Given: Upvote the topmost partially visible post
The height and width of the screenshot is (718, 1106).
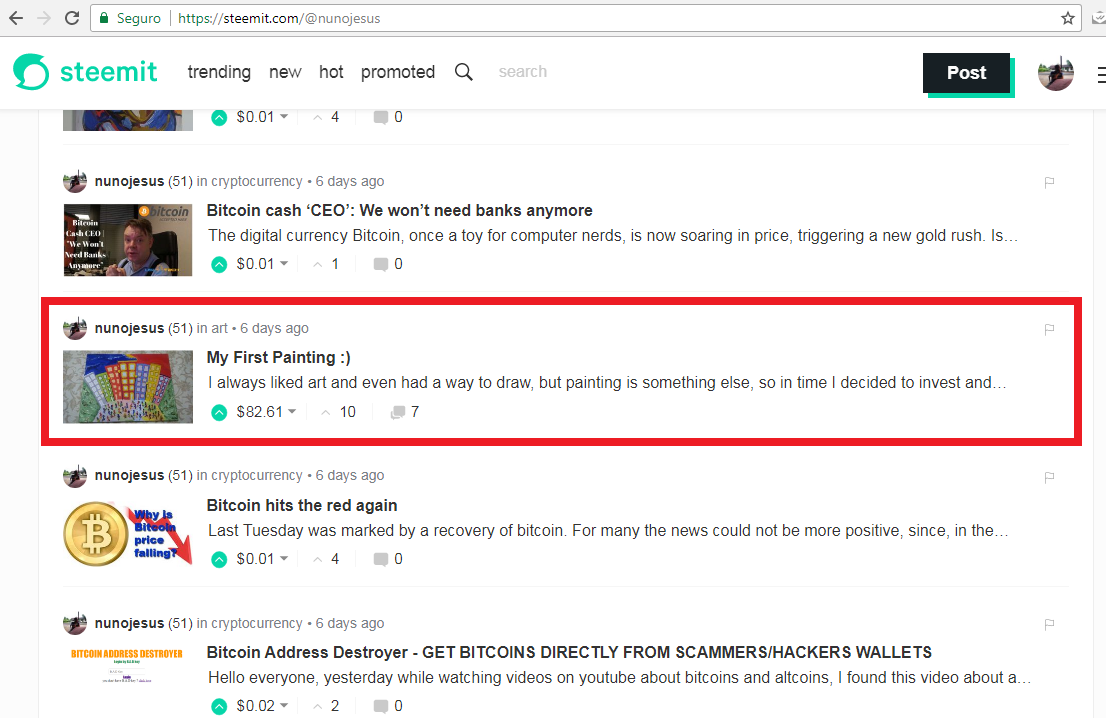Looking at the screenshot, I should coord(219,118).
